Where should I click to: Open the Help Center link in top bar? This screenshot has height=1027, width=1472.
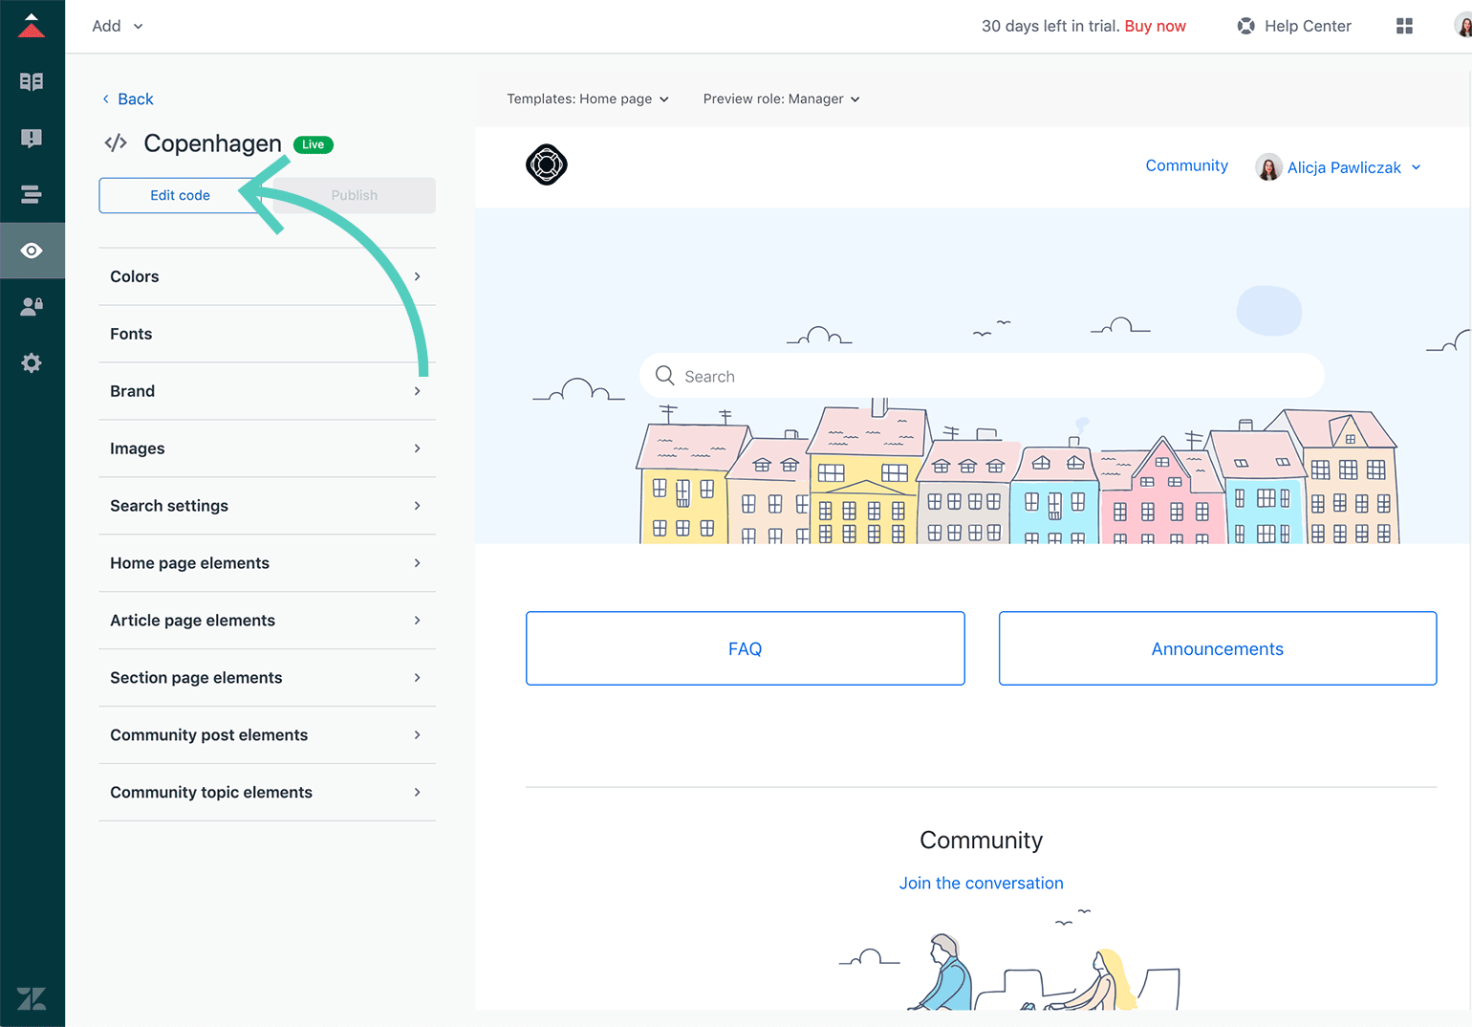pyautogui.click(x=1307, y=26)
